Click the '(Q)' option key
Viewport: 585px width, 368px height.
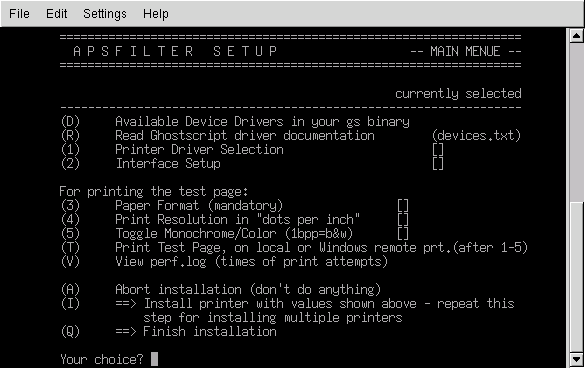point(70,331)
